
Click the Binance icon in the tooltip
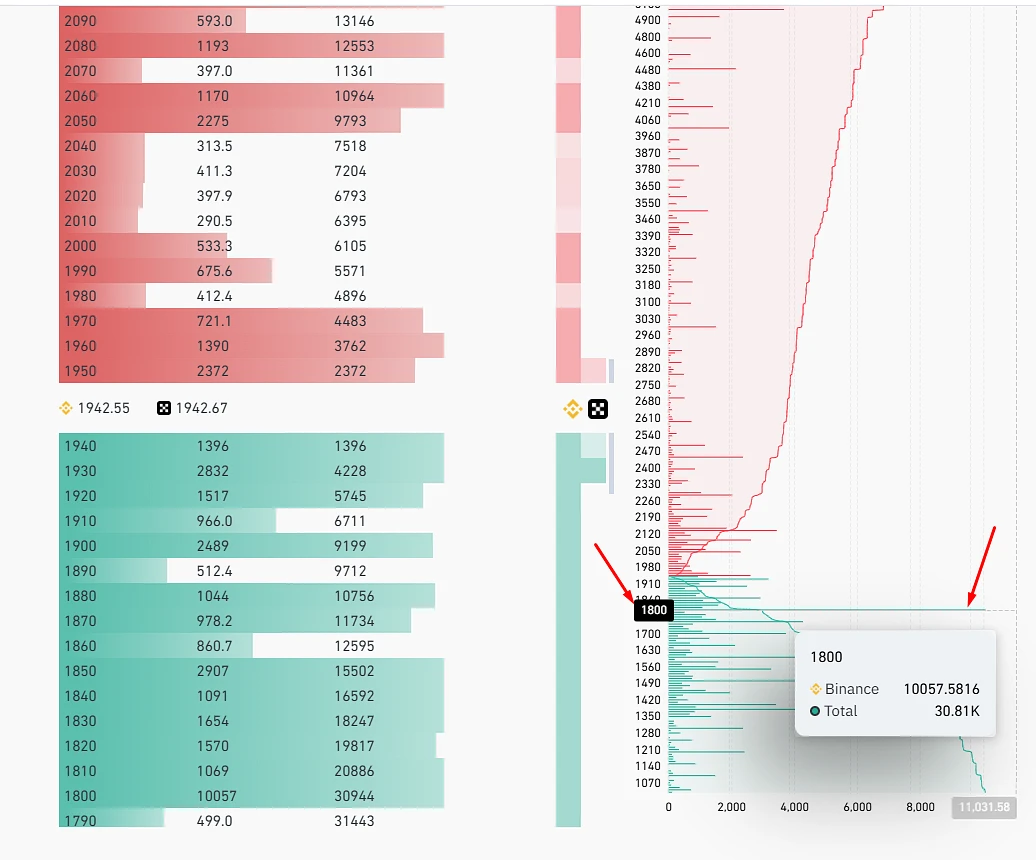815,689
